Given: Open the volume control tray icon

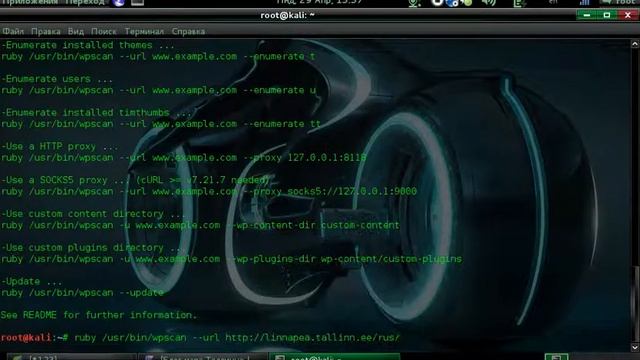Looking at the screenshot, I should (x=488, y=2).
